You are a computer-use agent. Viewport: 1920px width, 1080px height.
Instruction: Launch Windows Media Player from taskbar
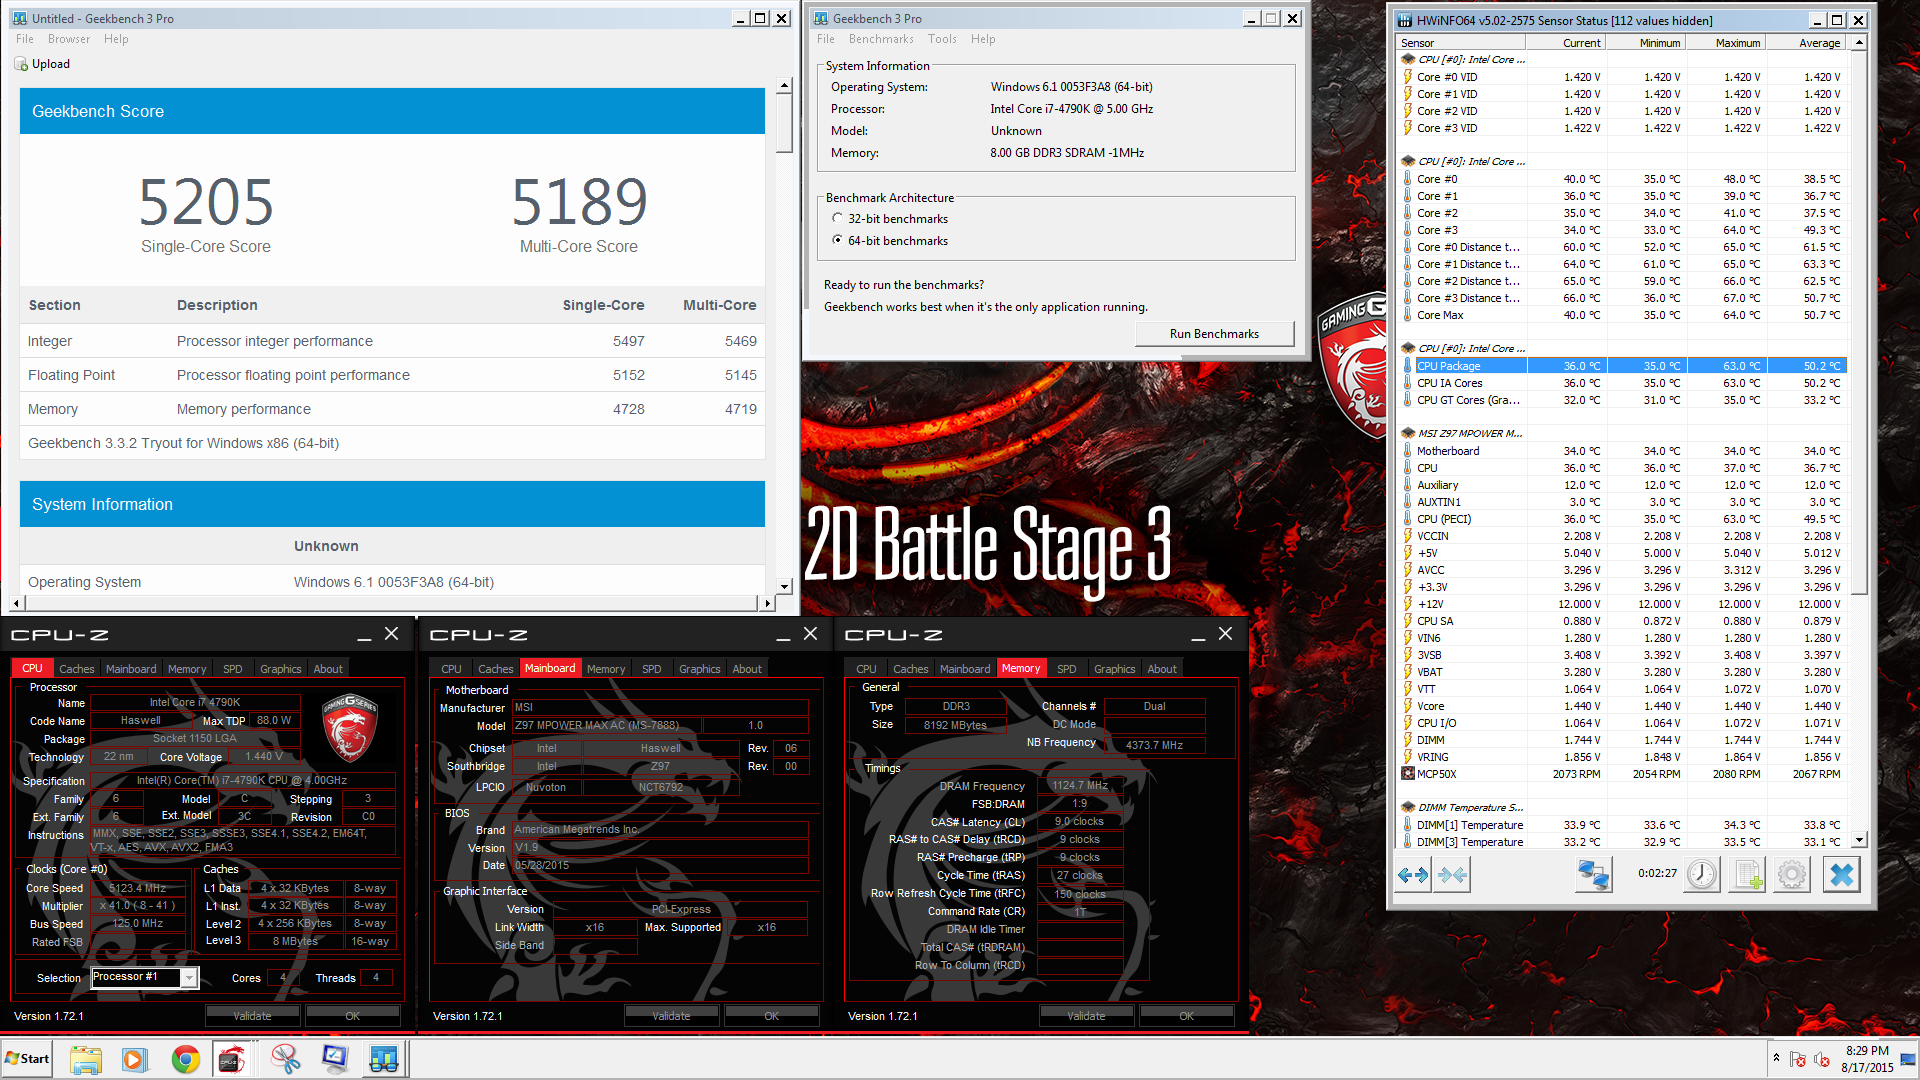point(134,1059)
